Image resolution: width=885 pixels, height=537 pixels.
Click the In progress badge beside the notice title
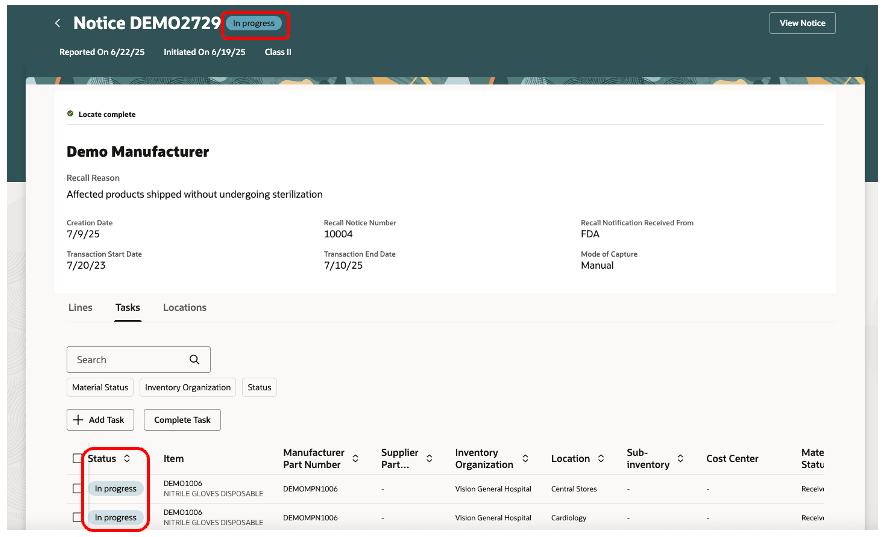pyautogui.click(x=254, y=23)
